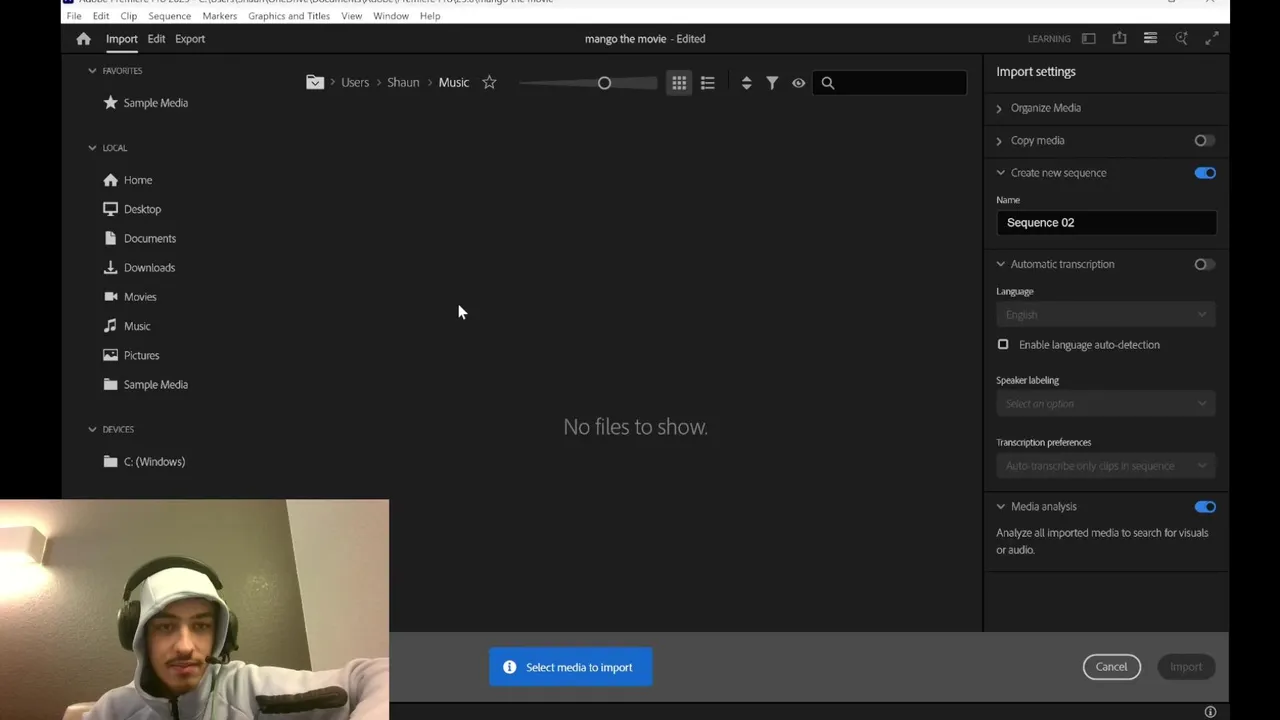Switch to the Import tab

(122, 39)
